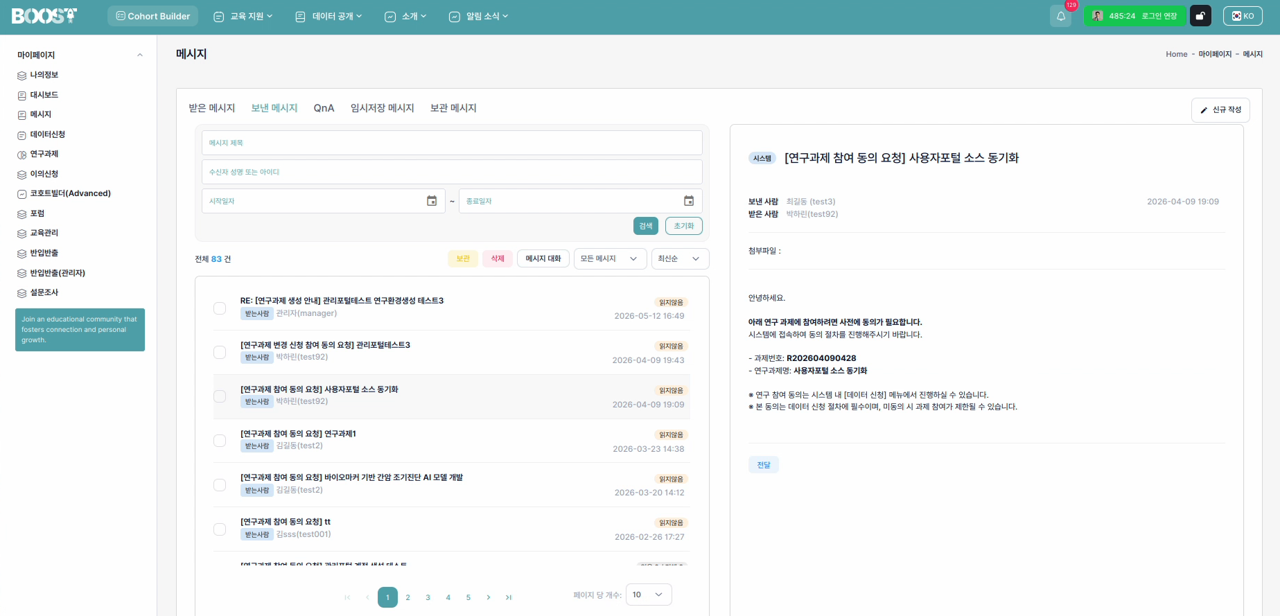Open the notification bell with 129 badge
1280x616 pixels.
(1060, 16)
